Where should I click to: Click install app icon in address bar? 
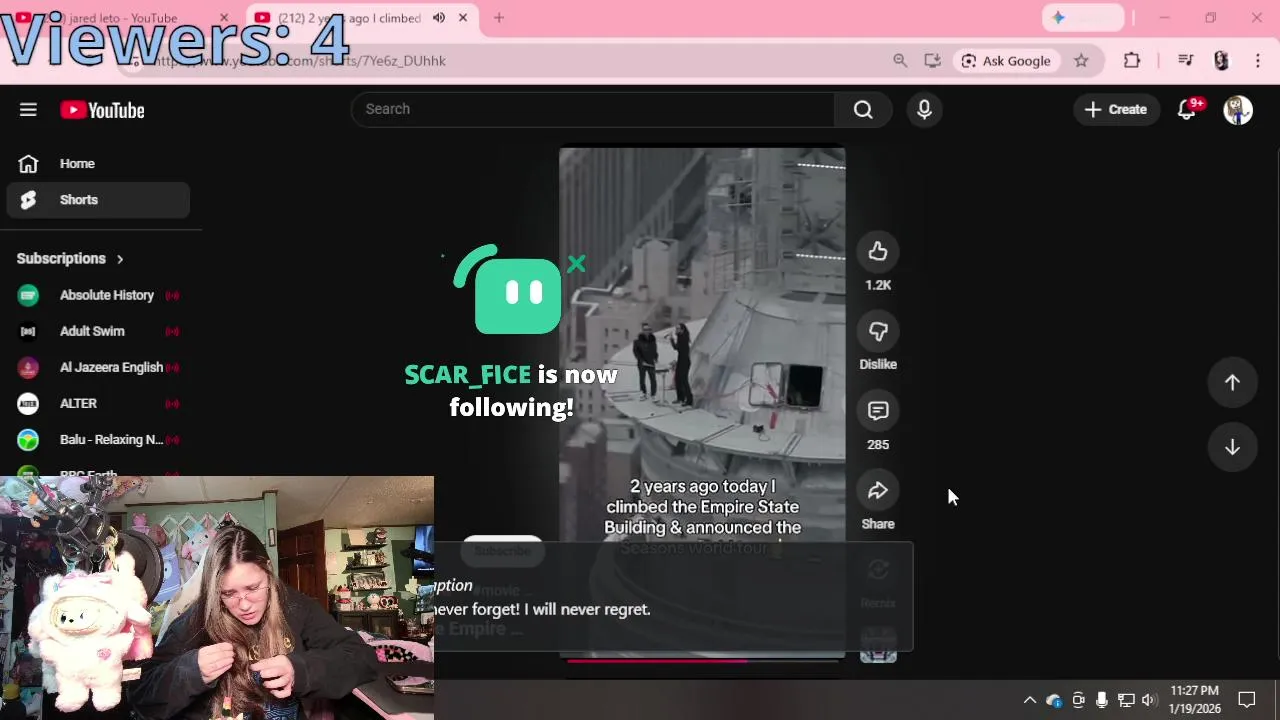[932, 61]
